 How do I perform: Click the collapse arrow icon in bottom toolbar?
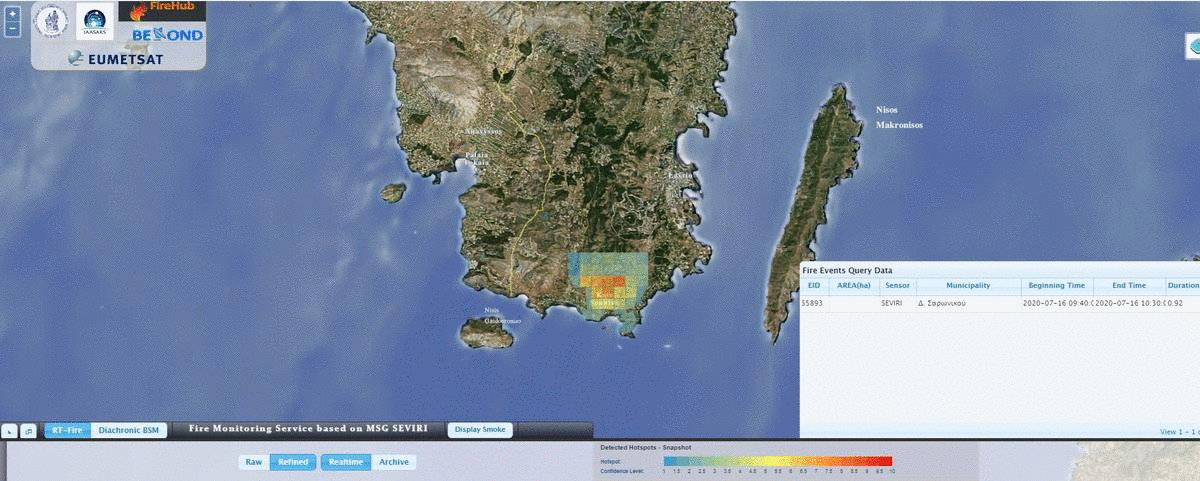[10, 431]
